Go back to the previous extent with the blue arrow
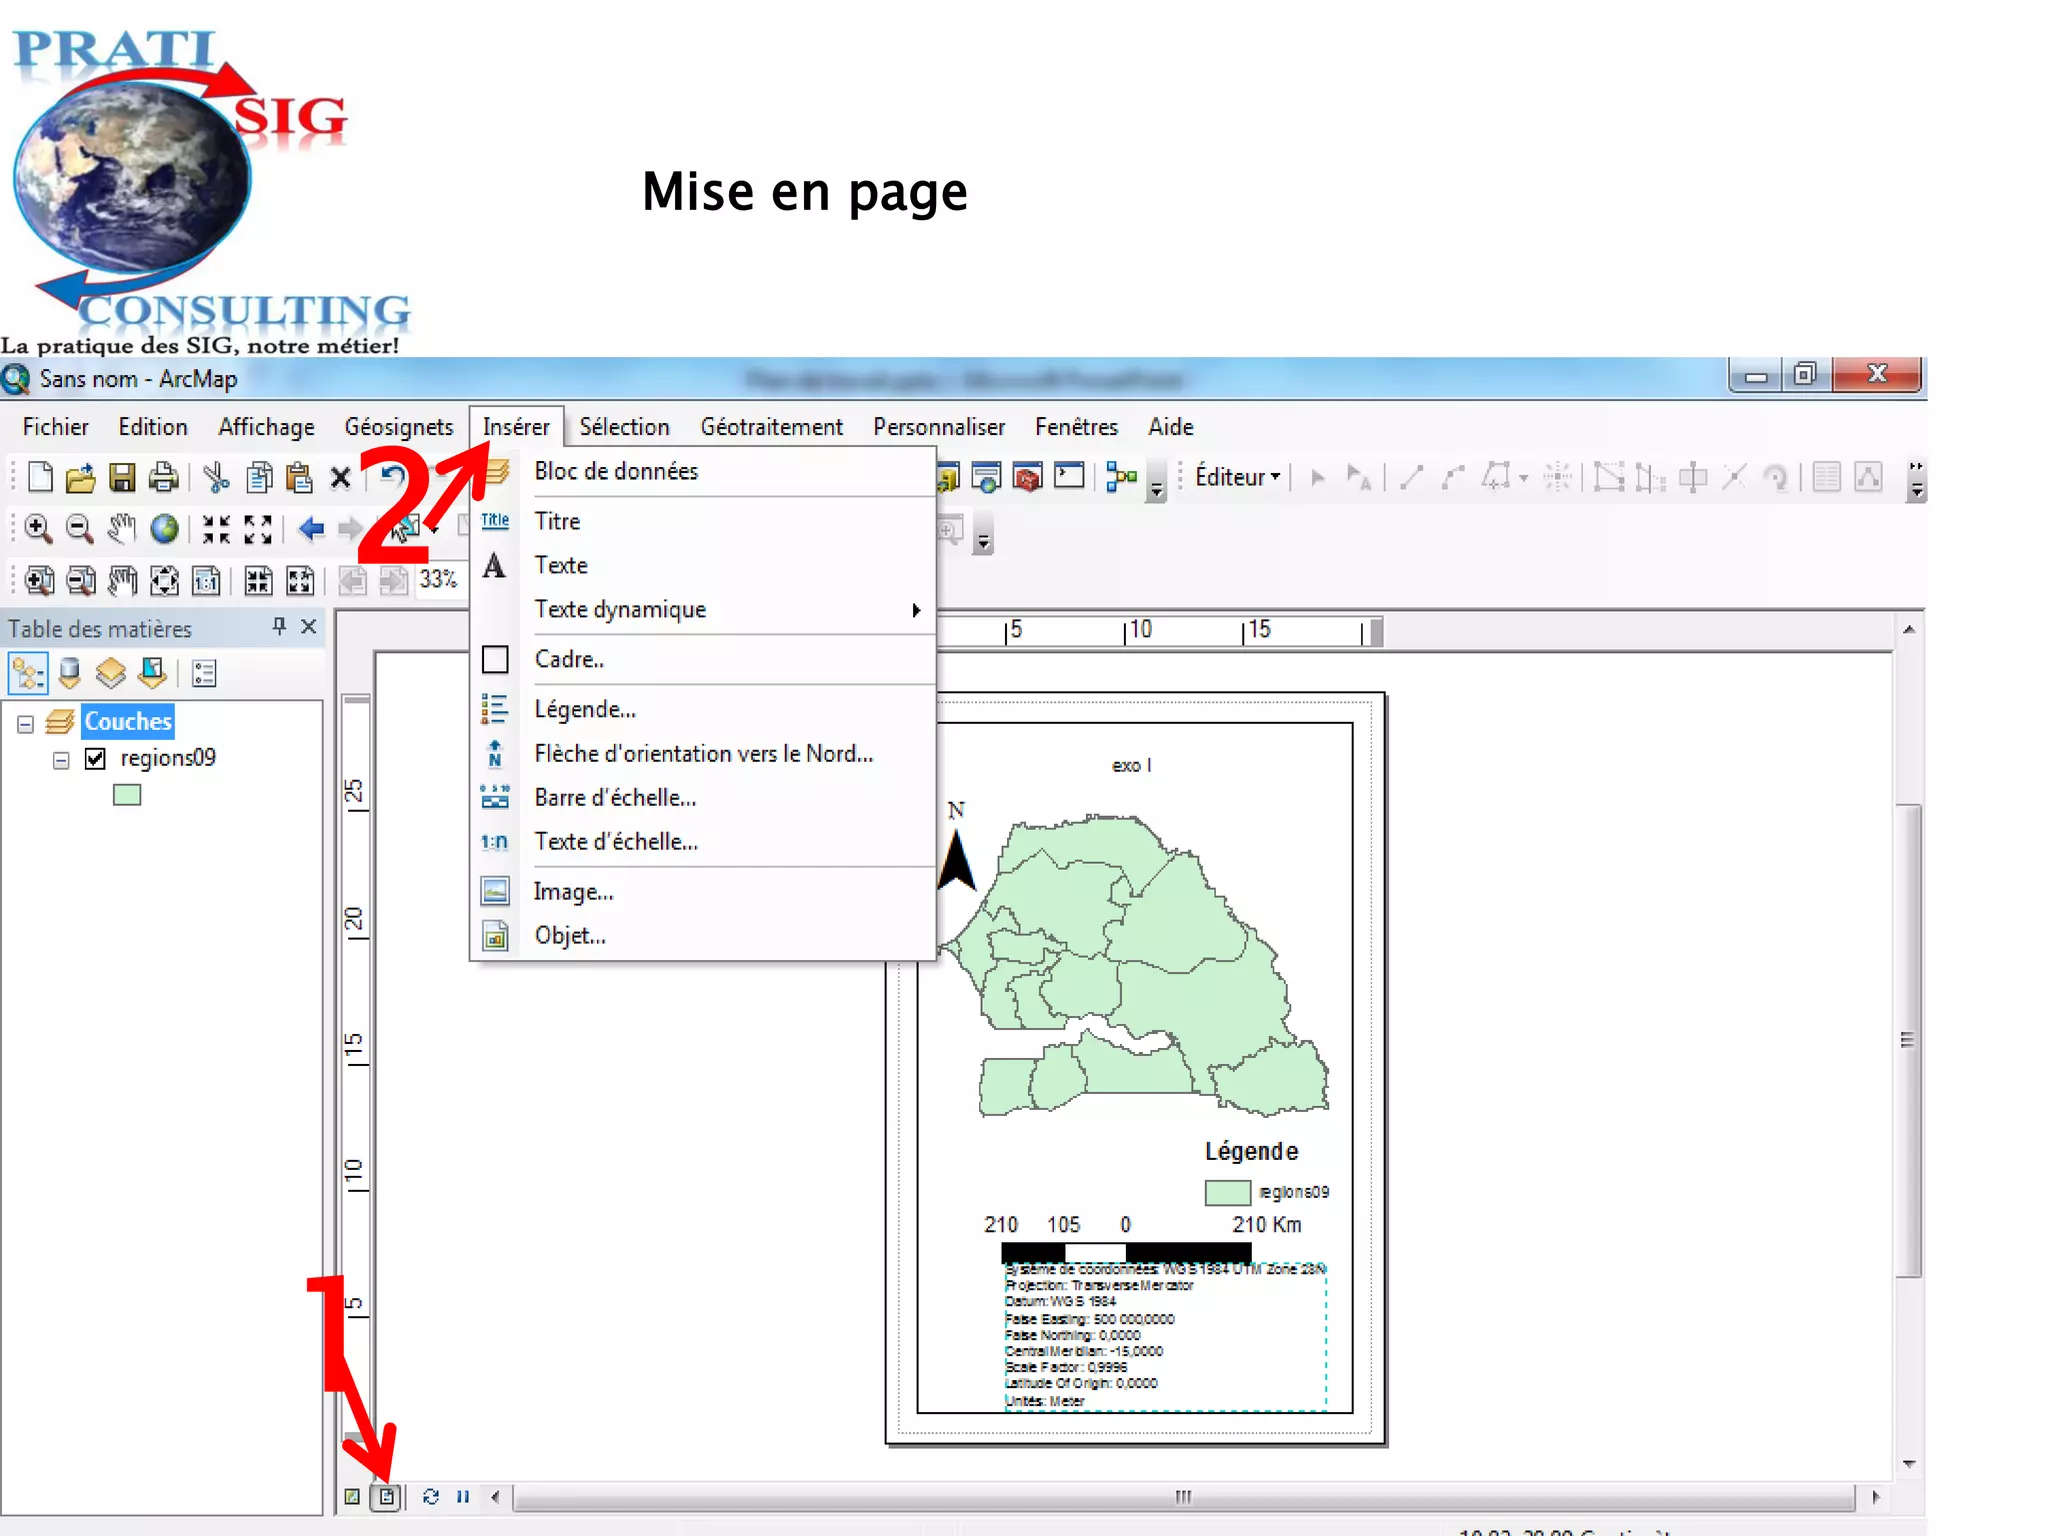The image size is (2048, 1536). click(311, 529)
